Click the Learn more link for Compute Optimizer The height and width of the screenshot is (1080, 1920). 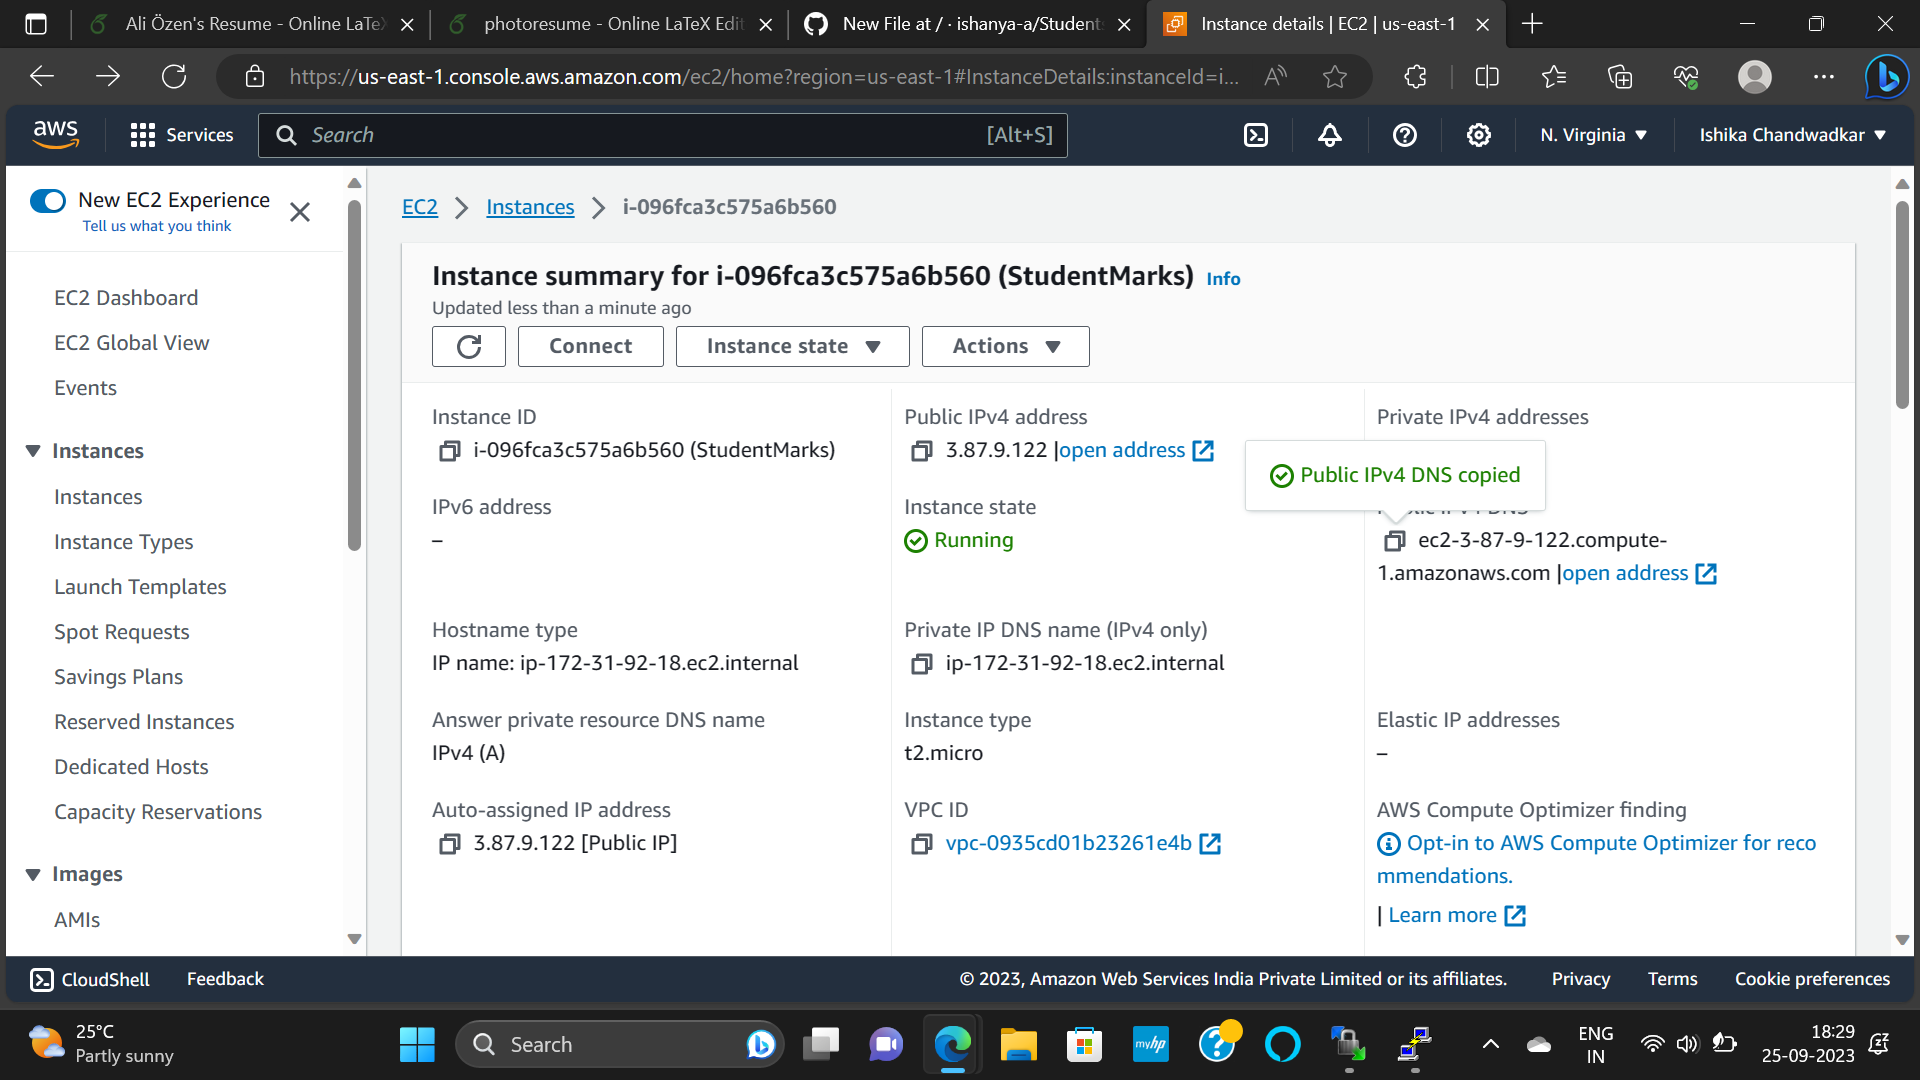(1443, 914)
